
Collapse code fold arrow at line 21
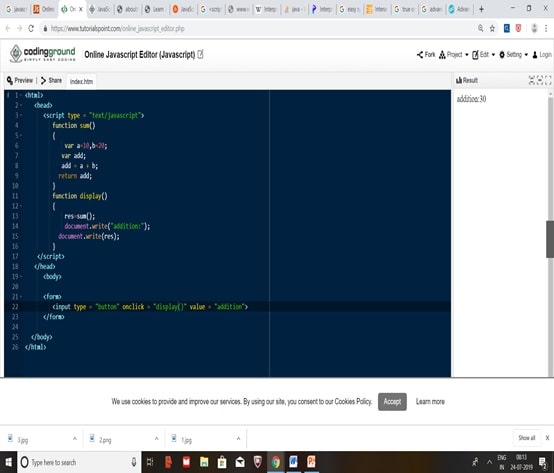pyautogui.click(x=21, y=297)
